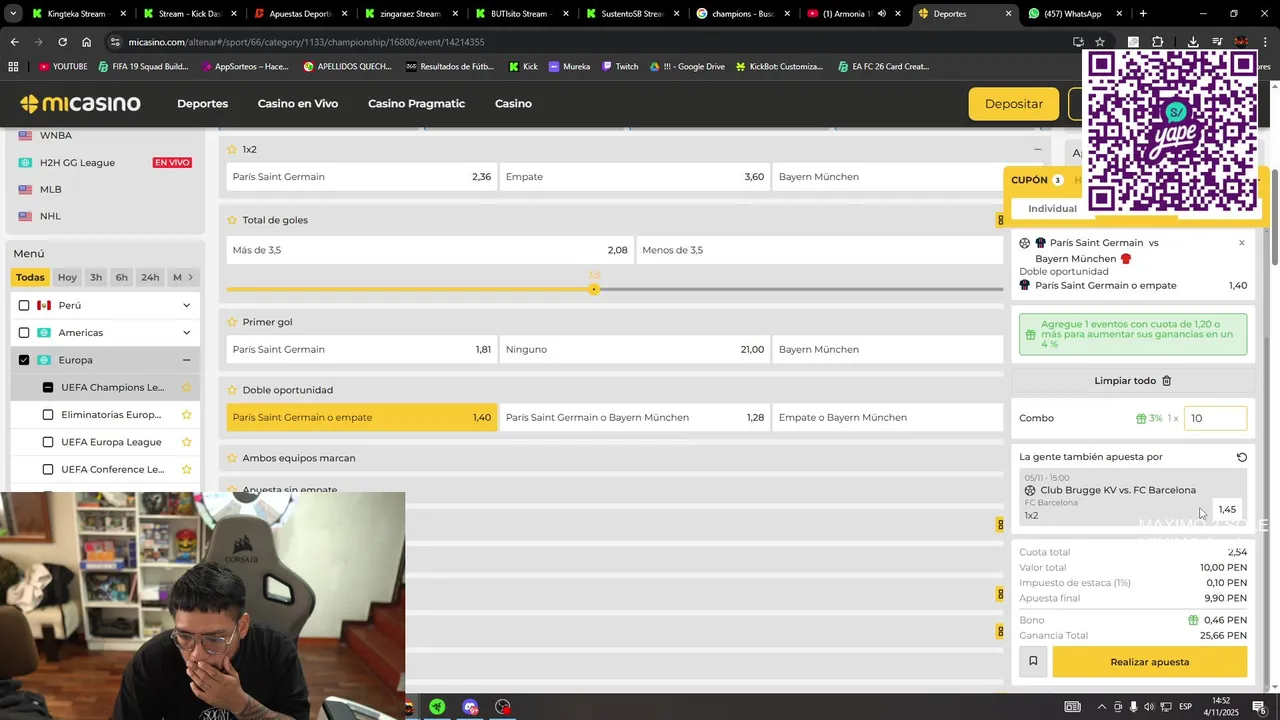The image size is (1280, 720).
Task: Remove PSG vs Bayern selection from coupon
Action: click(1242, 243)
